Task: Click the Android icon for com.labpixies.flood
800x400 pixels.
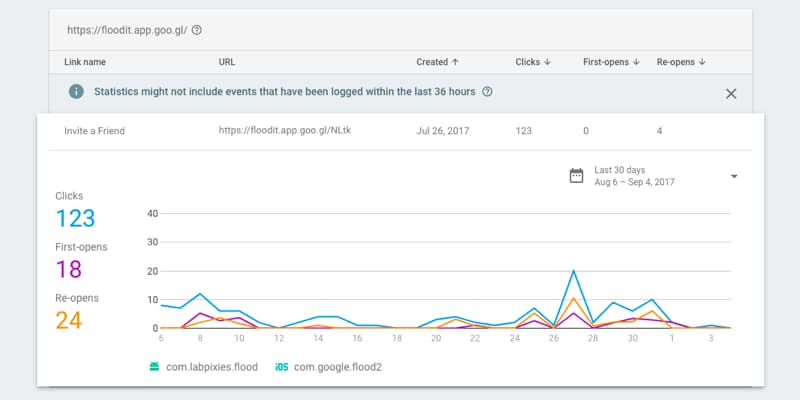Action: [154, 367]
